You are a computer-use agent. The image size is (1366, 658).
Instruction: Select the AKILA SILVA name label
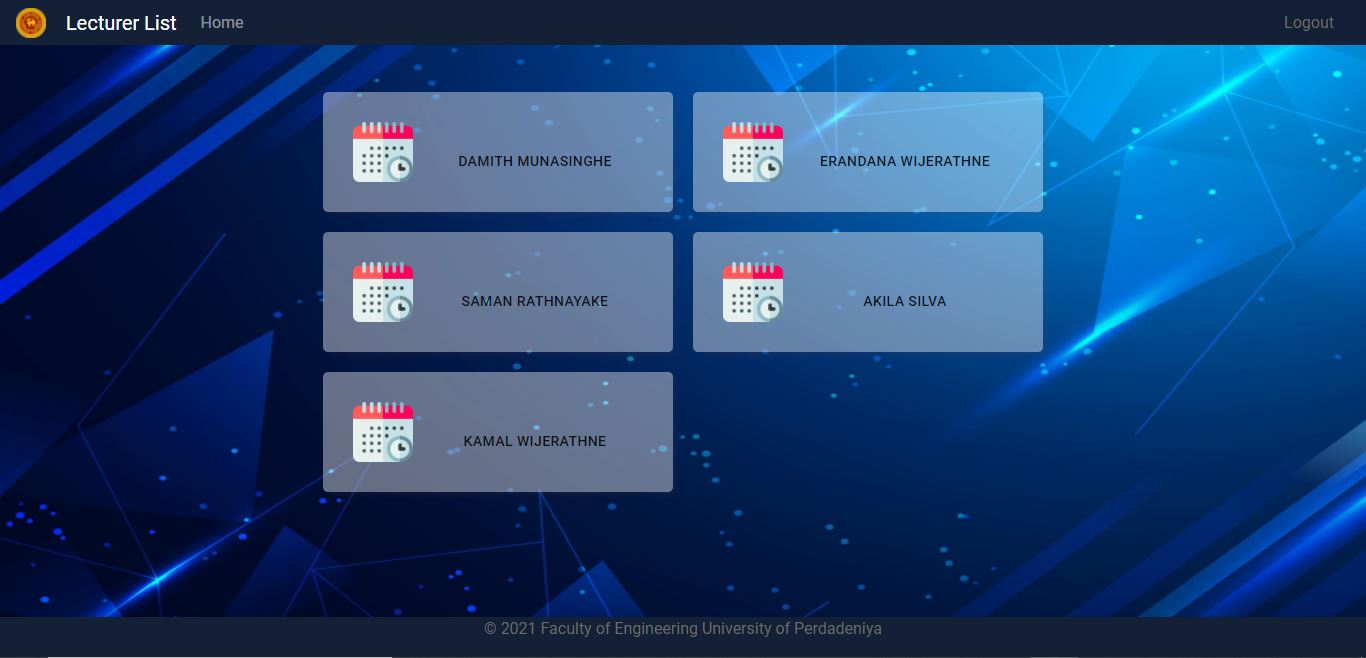[905, 301]
